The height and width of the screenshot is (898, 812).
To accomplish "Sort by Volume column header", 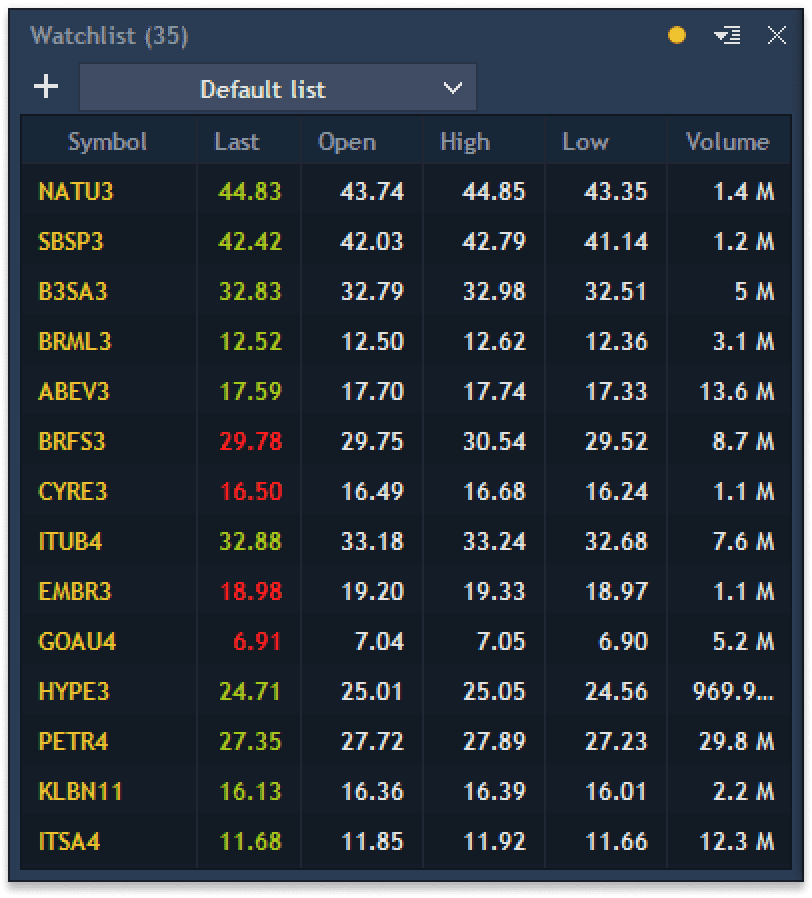I will [727, 142].
